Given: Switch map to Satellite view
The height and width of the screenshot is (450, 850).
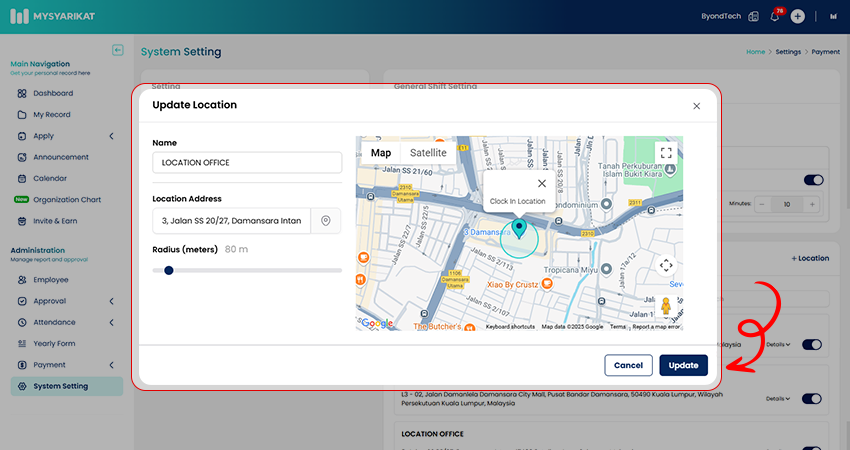Looking at the screenshot, I should click(x=428, y=153).
